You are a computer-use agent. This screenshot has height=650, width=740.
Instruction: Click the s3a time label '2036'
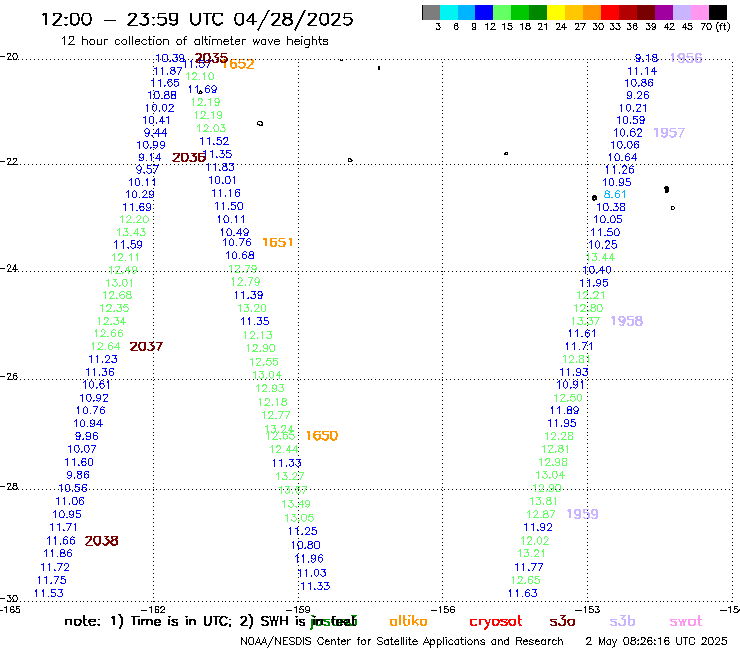188,158
